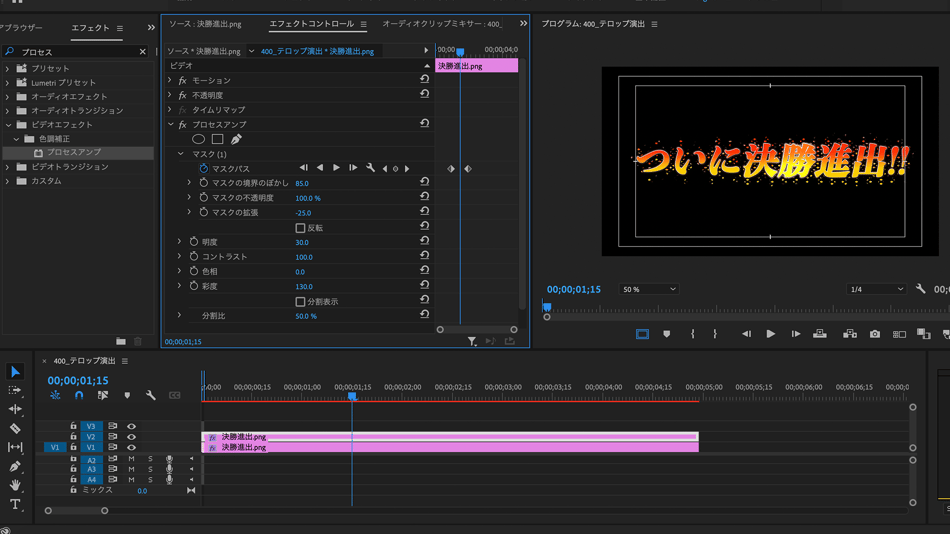Screen dimensions: 950x534
Task: Select the Type tool in the tools panel
Action: 15,505
